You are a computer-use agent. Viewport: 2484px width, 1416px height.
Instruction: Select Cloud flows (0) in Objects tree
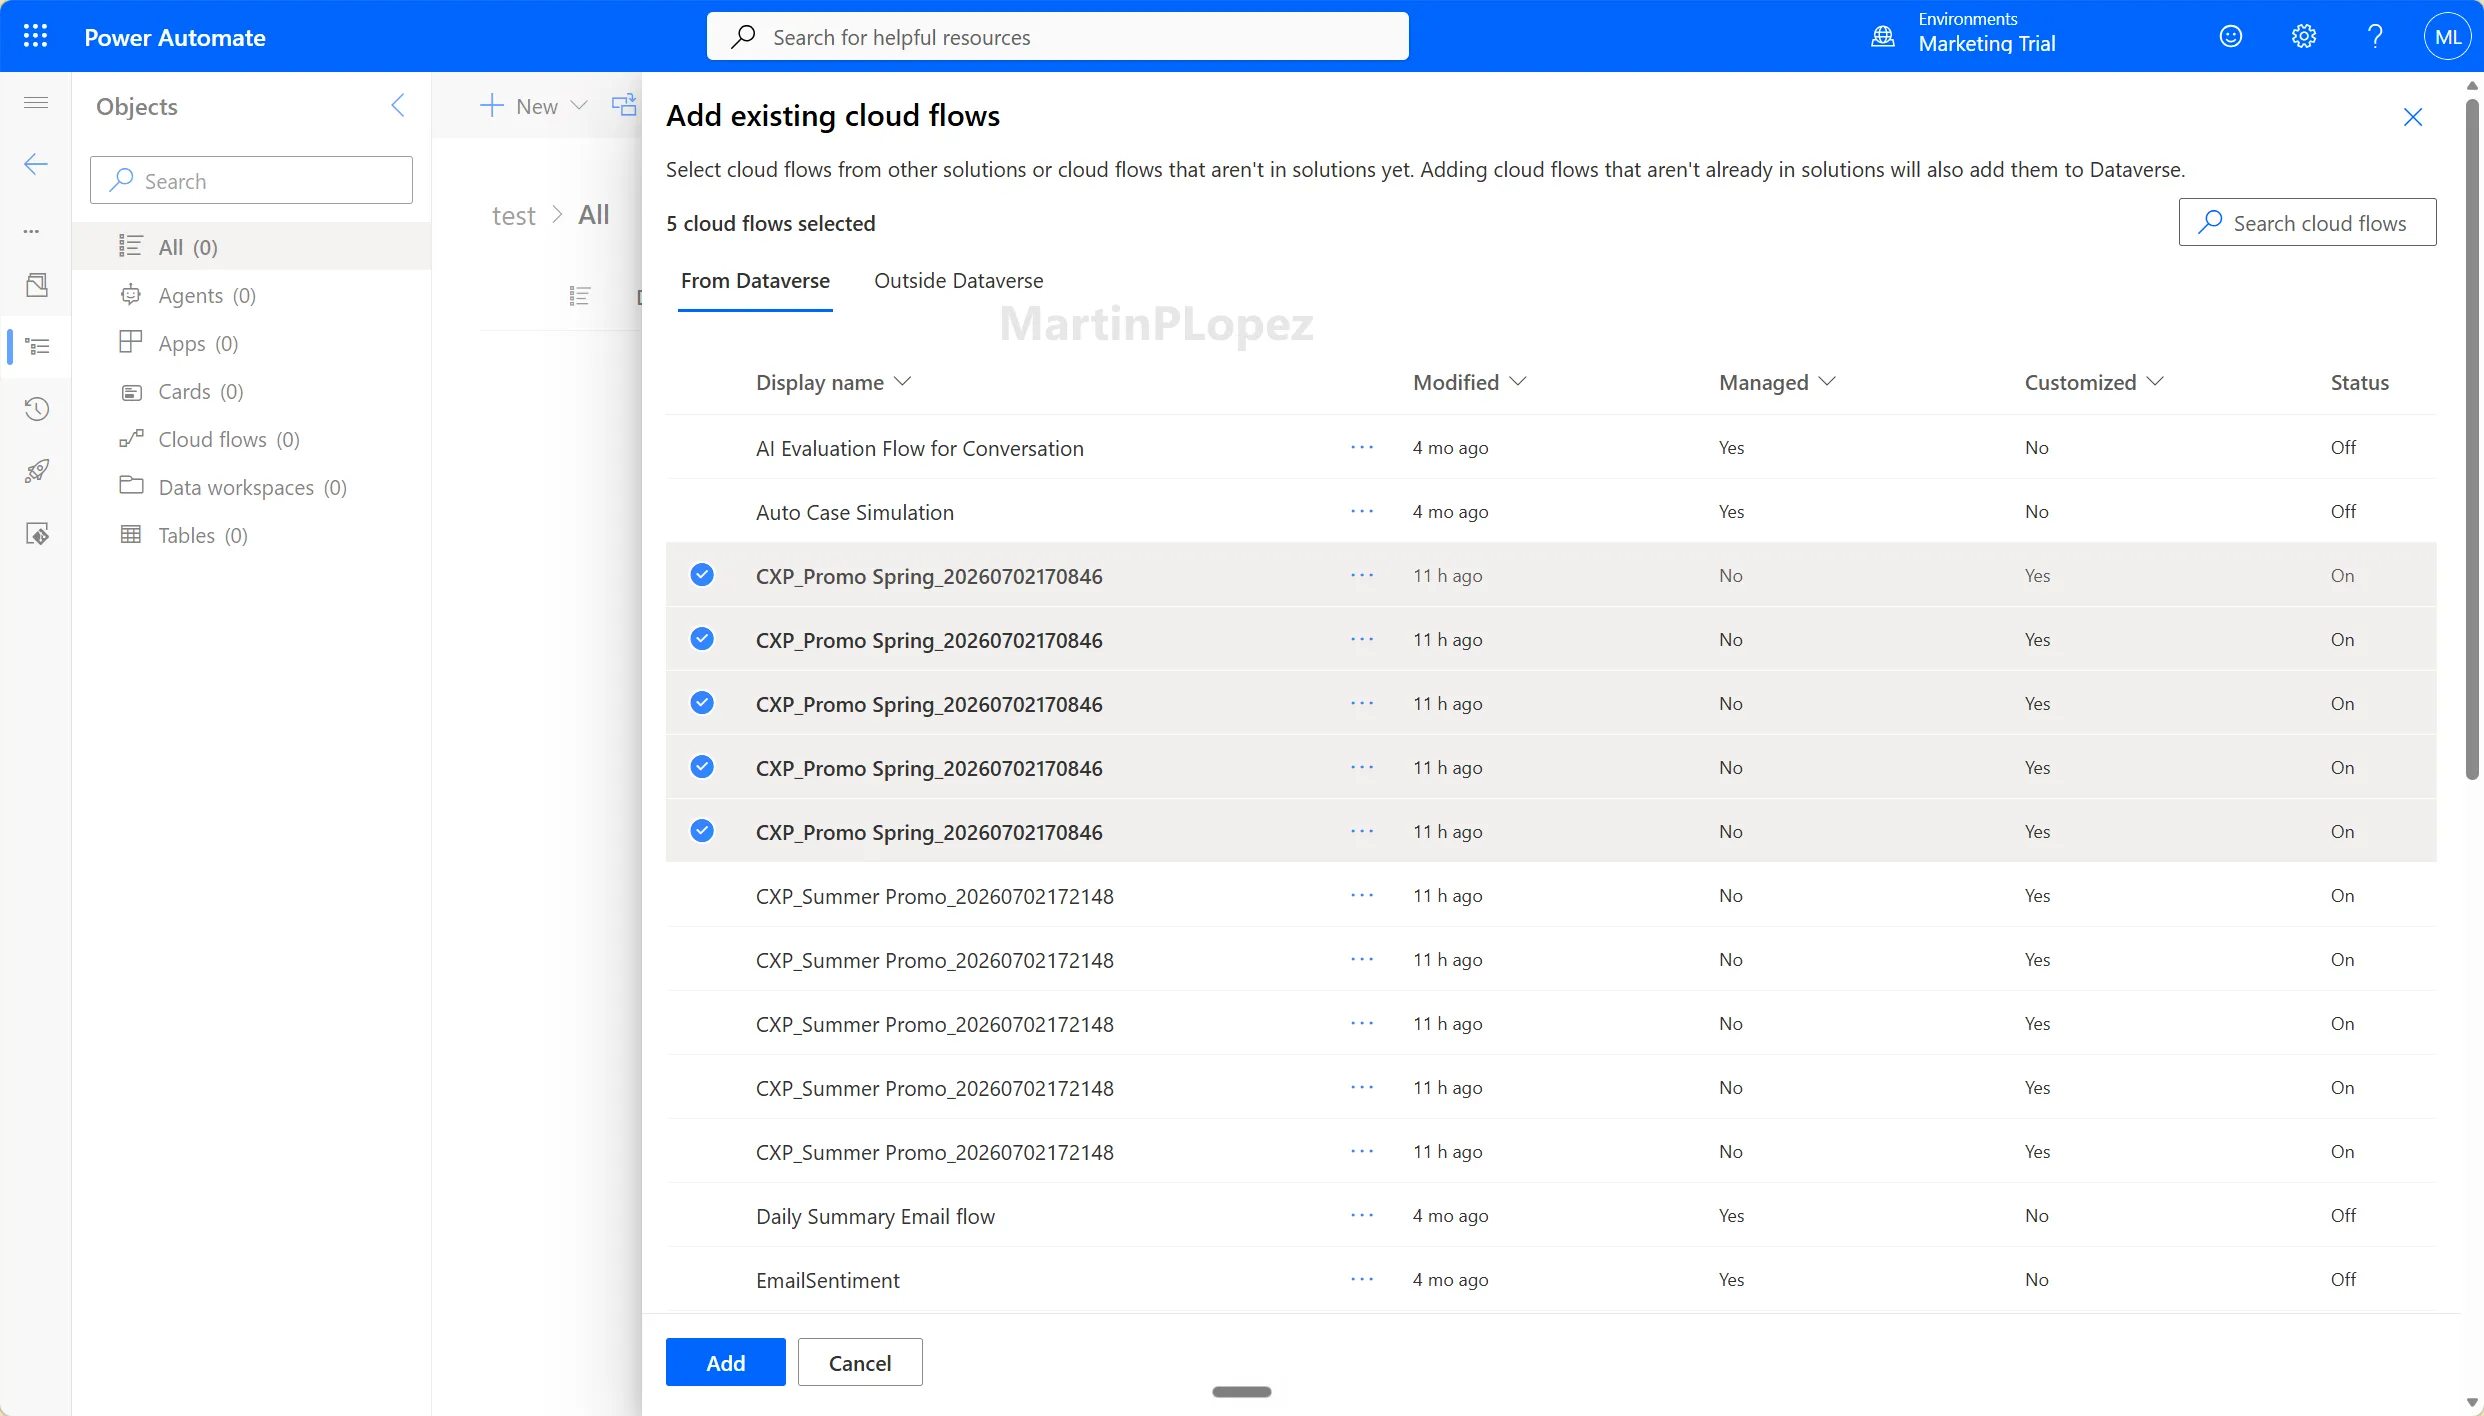(x=251, y=439)
